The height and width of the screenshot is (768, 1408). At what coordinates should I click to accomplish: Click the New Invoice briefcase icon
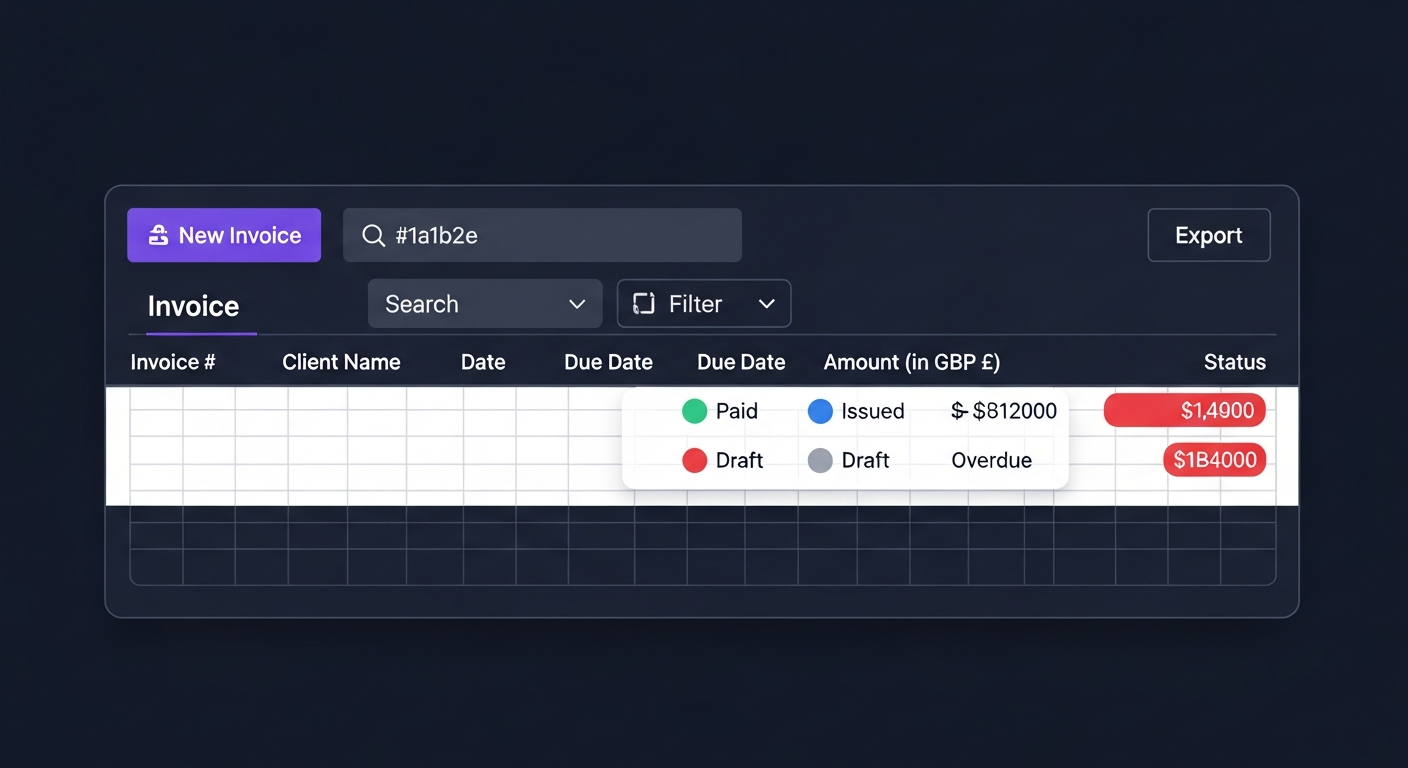(157, 235)
